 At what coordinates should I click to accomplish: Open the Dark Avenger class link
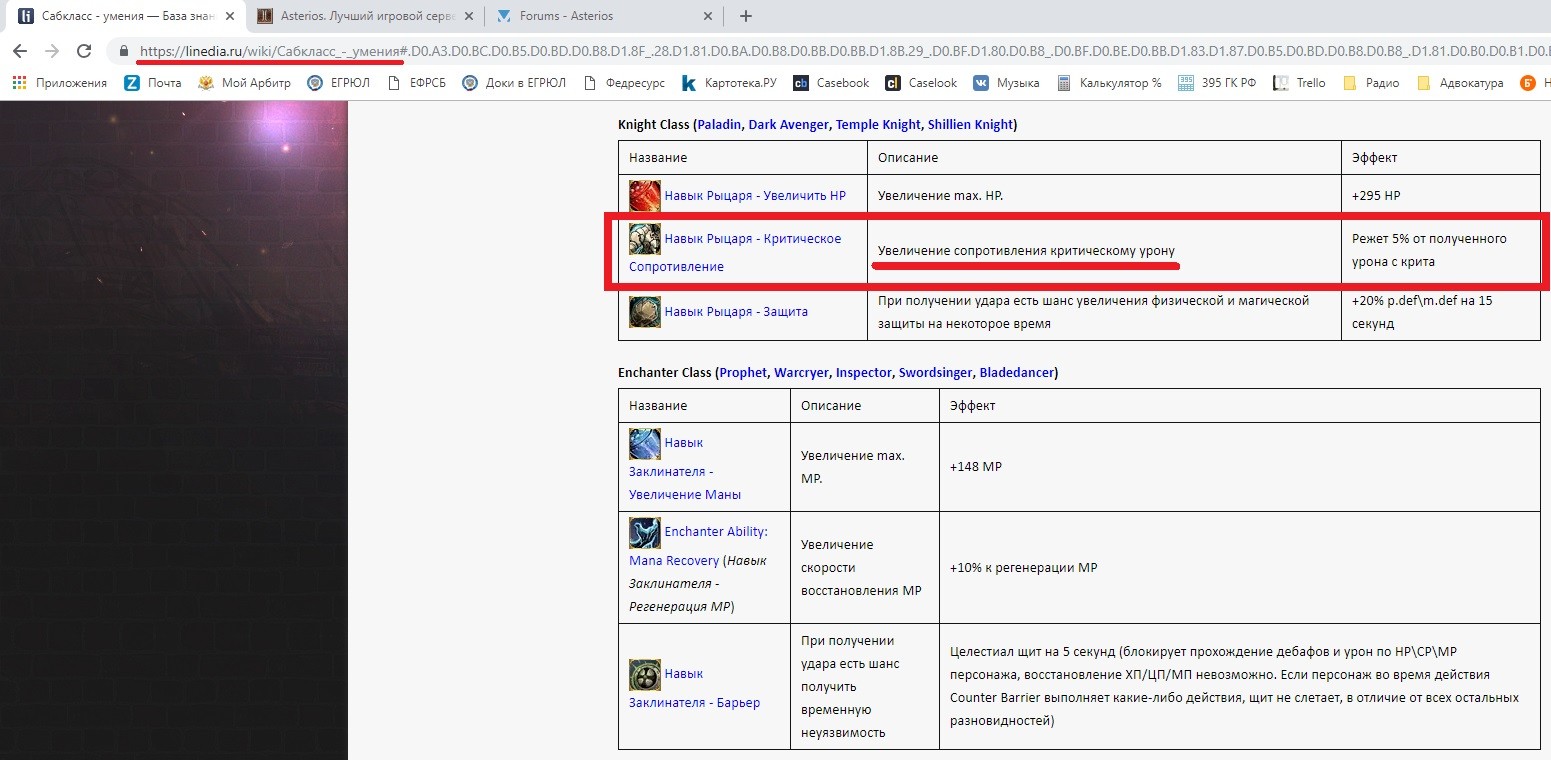click(x=788, y=124)
